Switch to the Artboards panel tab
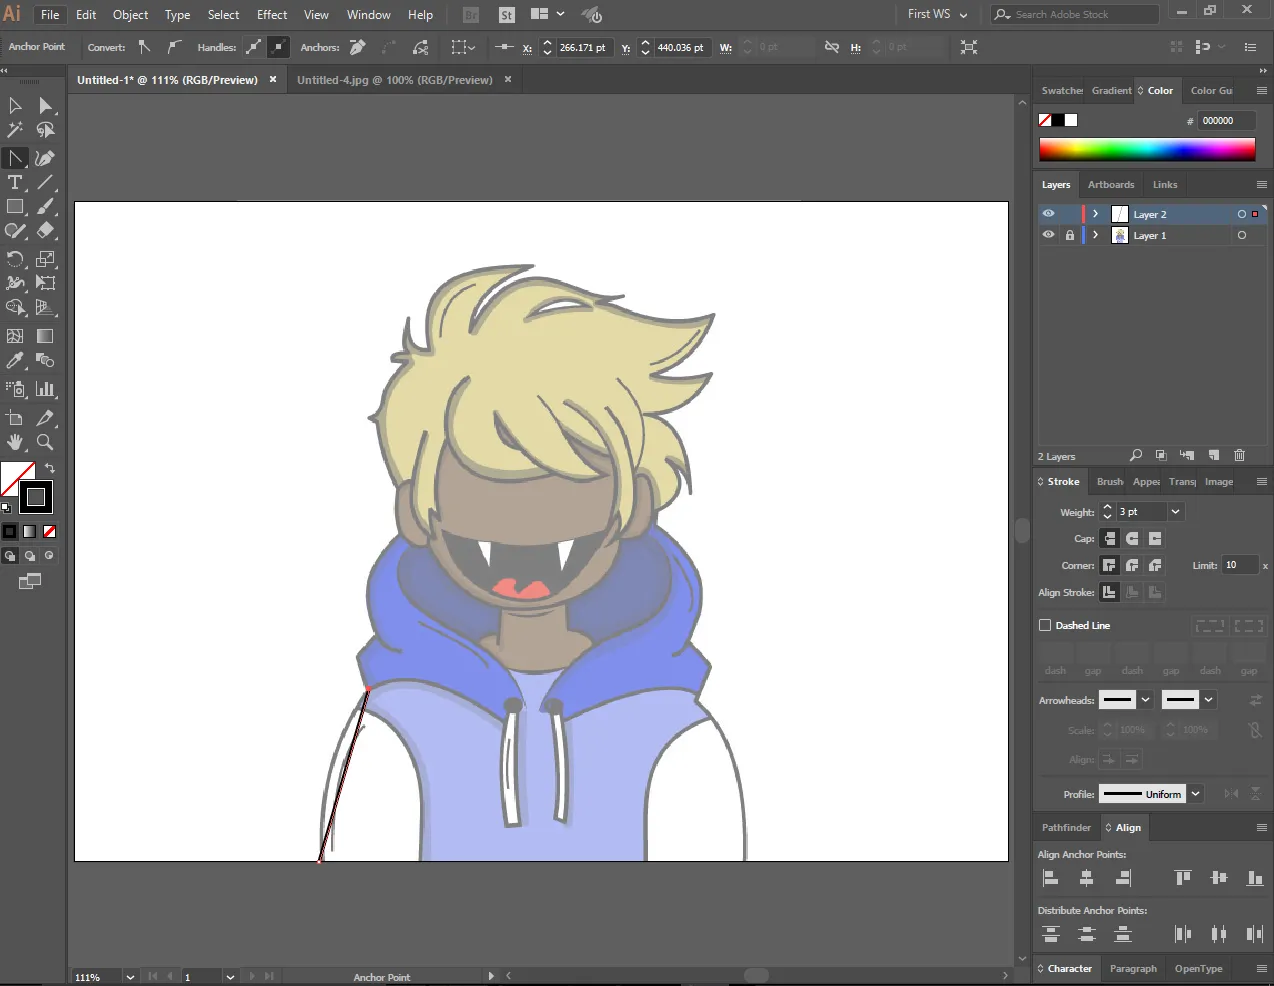Screen dimensions: 1274x986 (x=1111, y=184)
